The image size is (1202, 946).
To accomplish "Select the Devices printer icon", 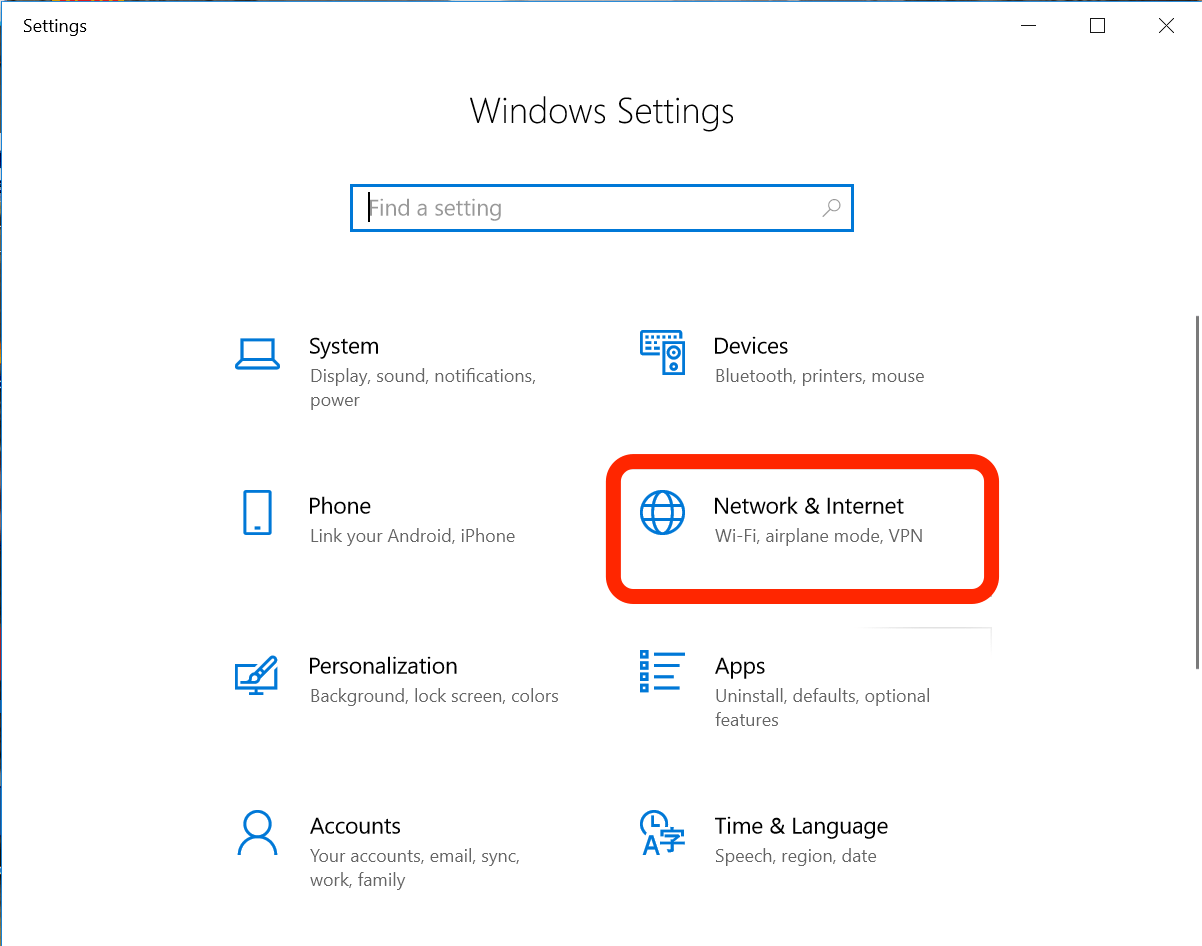I will tap(662, 353).
